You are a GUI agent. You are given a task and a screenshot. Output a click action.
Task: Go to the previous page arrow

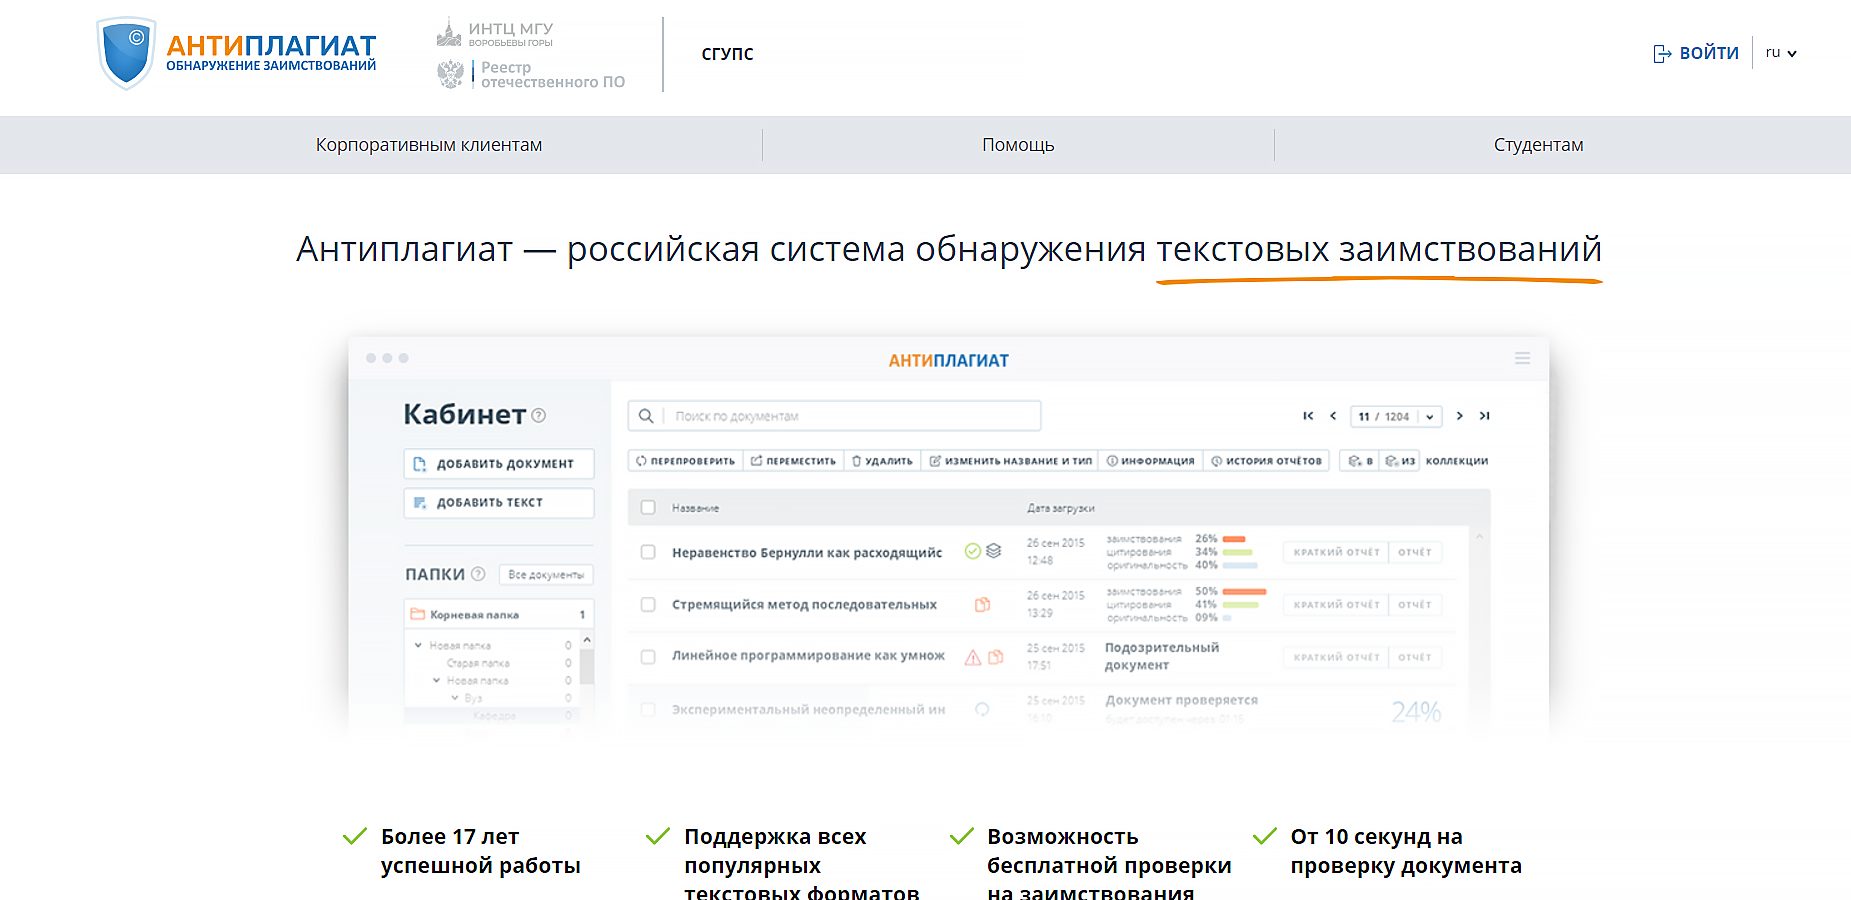click(x=1333, y=416)
